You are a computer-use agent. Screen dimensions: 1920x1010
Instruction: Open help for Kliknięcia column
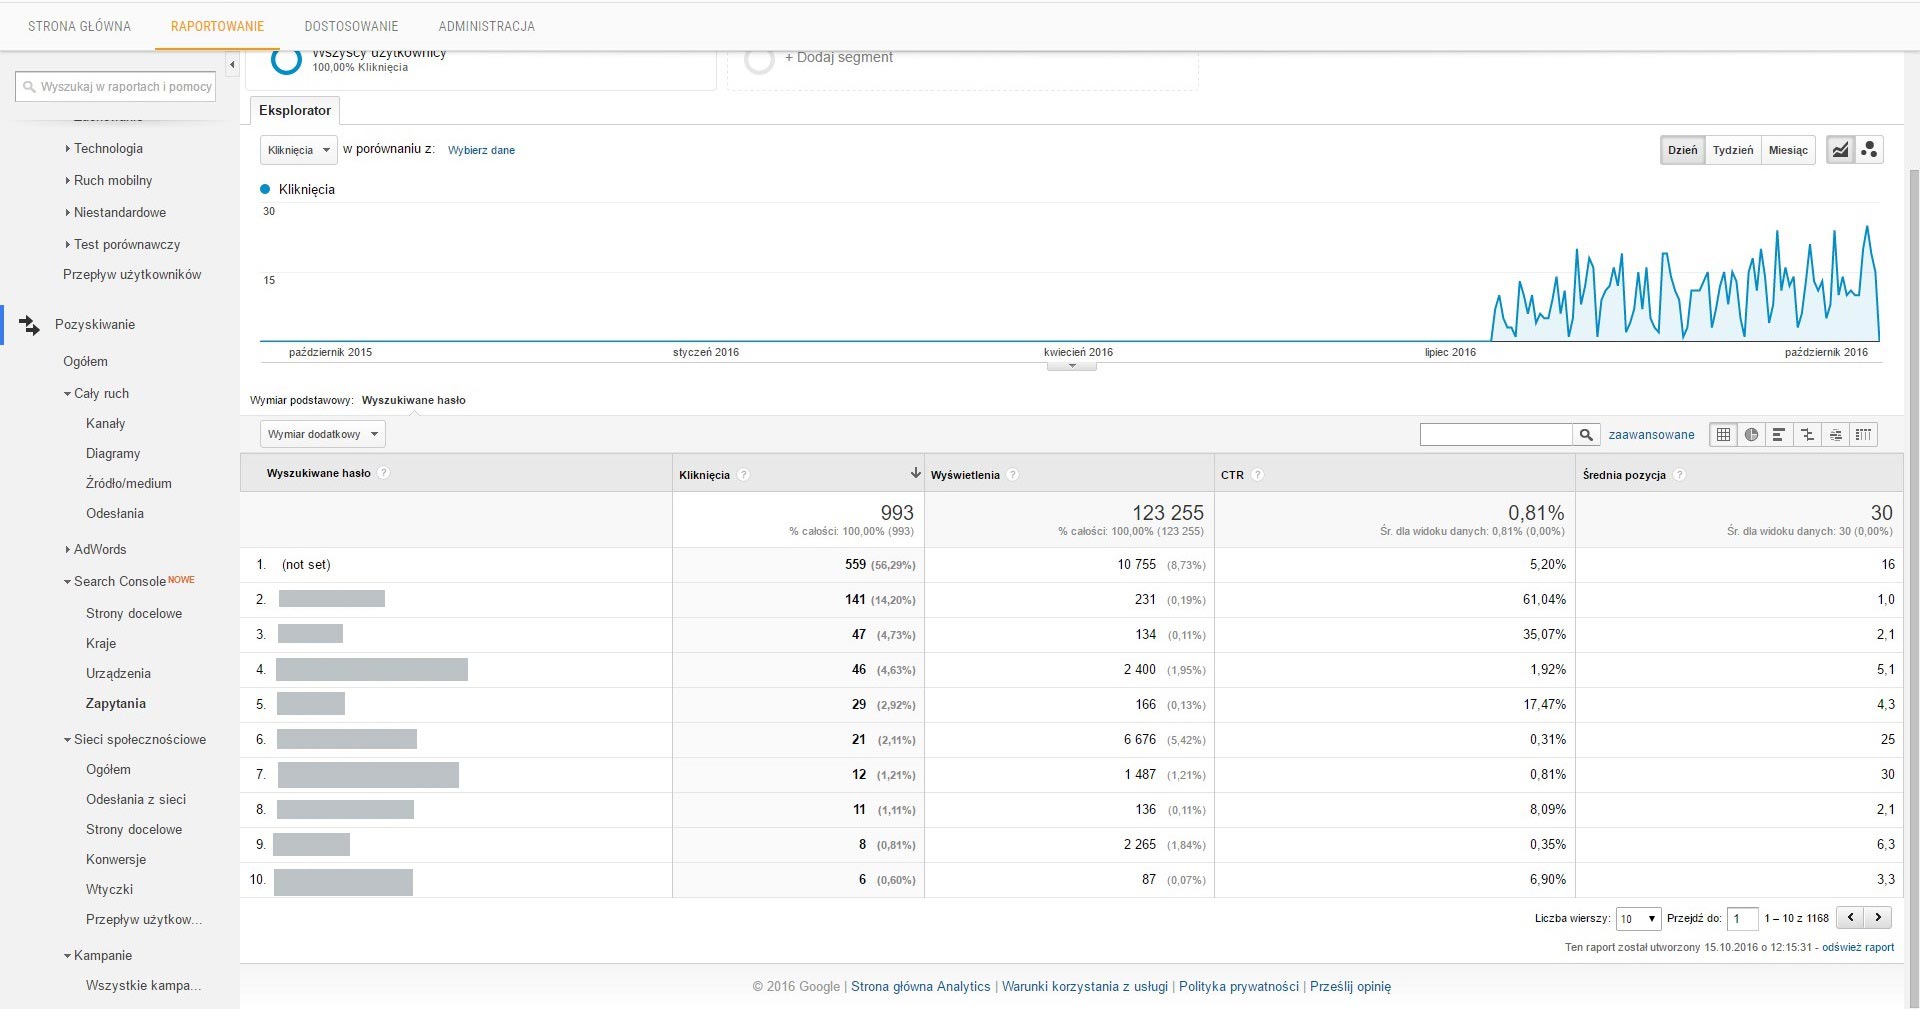pos(743,475)
